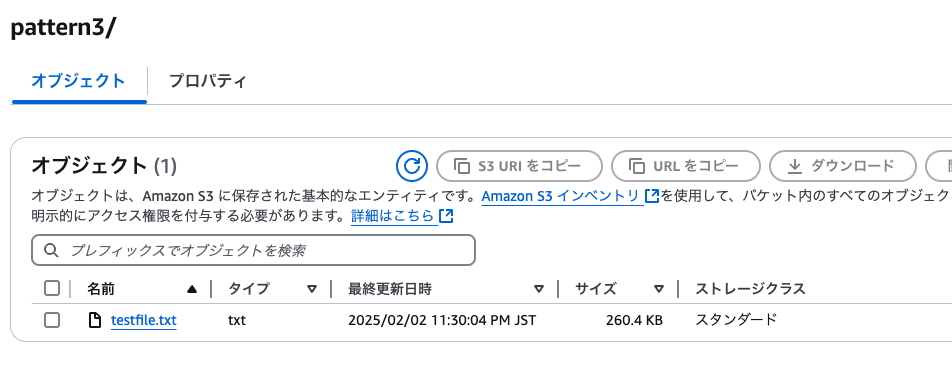The width and height of the screenshot is (952, 370).
Task: Toggle the select-all checkbox in header
Action: click(x=52, y=289)
